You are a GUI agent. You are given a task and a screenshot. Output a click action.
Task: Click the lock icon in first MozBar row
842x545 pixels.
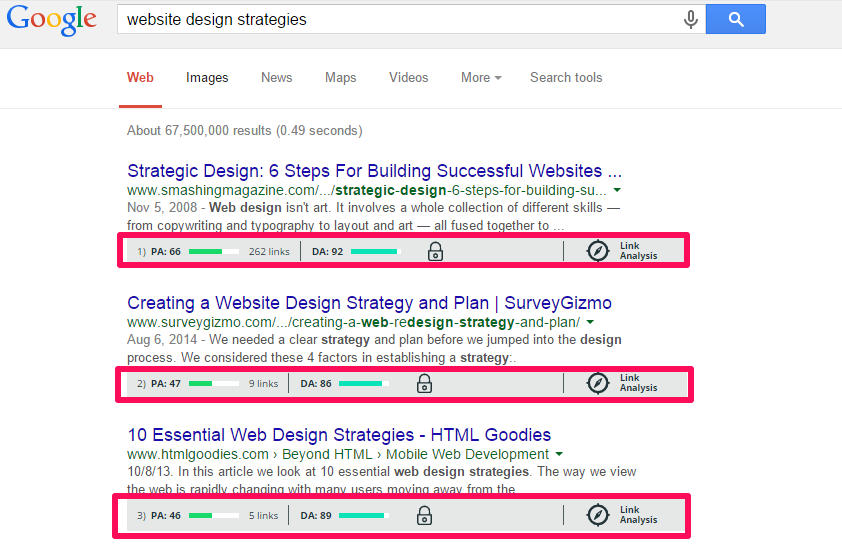pos(435,251)
